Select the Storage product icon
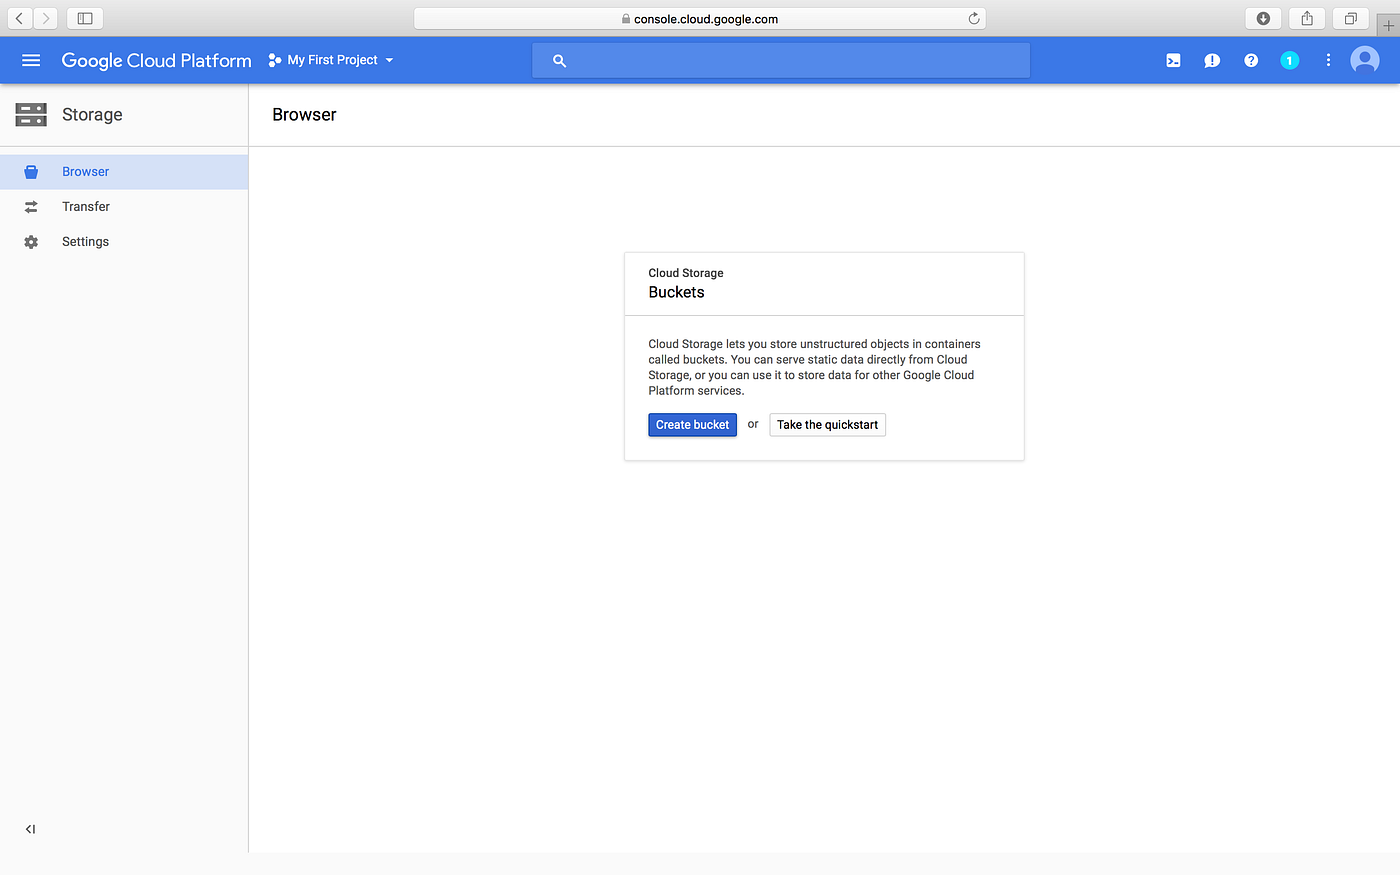Viewport: 1400px width, 875px height. pos(30,114)
